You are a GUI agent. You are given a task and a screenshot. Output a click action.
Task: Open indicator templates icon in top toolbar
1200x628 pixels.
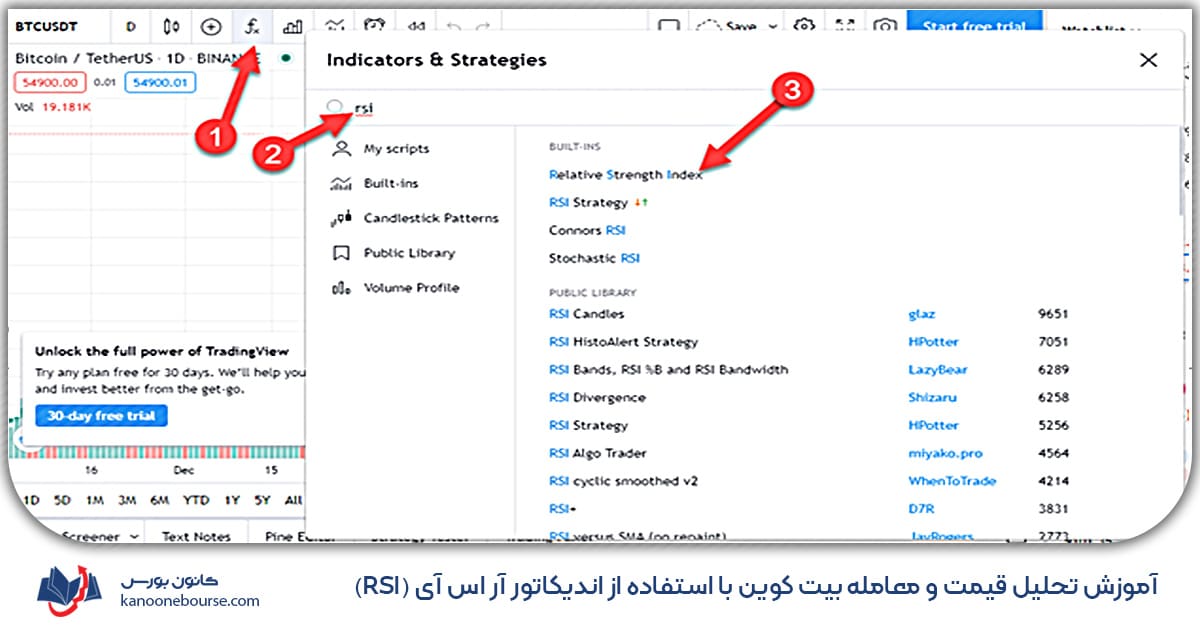(x=335, y=27)
